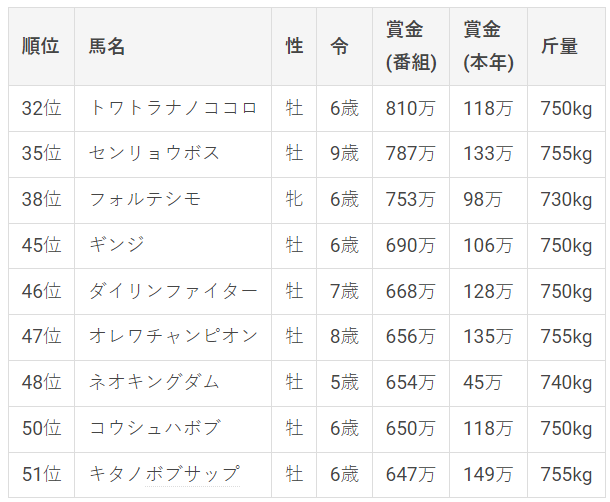Select オレワチャンピオン name cell
Viewport: 610px width, 502px height.
(x=173, y=336)
